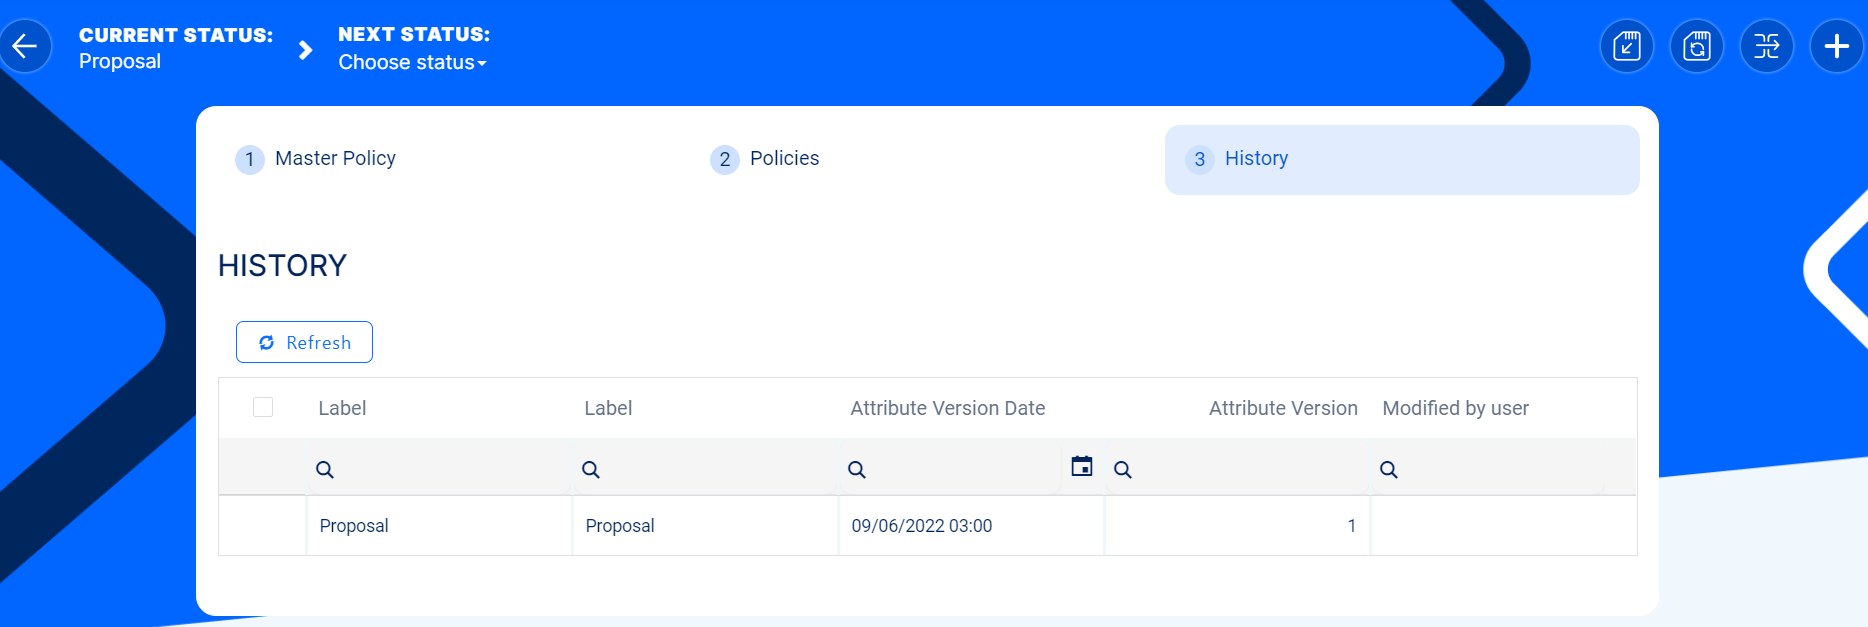Image resolution: width=1868 pixels, height=627 pixels.
Task: Open the Policies tab
Action: (783, 159)
